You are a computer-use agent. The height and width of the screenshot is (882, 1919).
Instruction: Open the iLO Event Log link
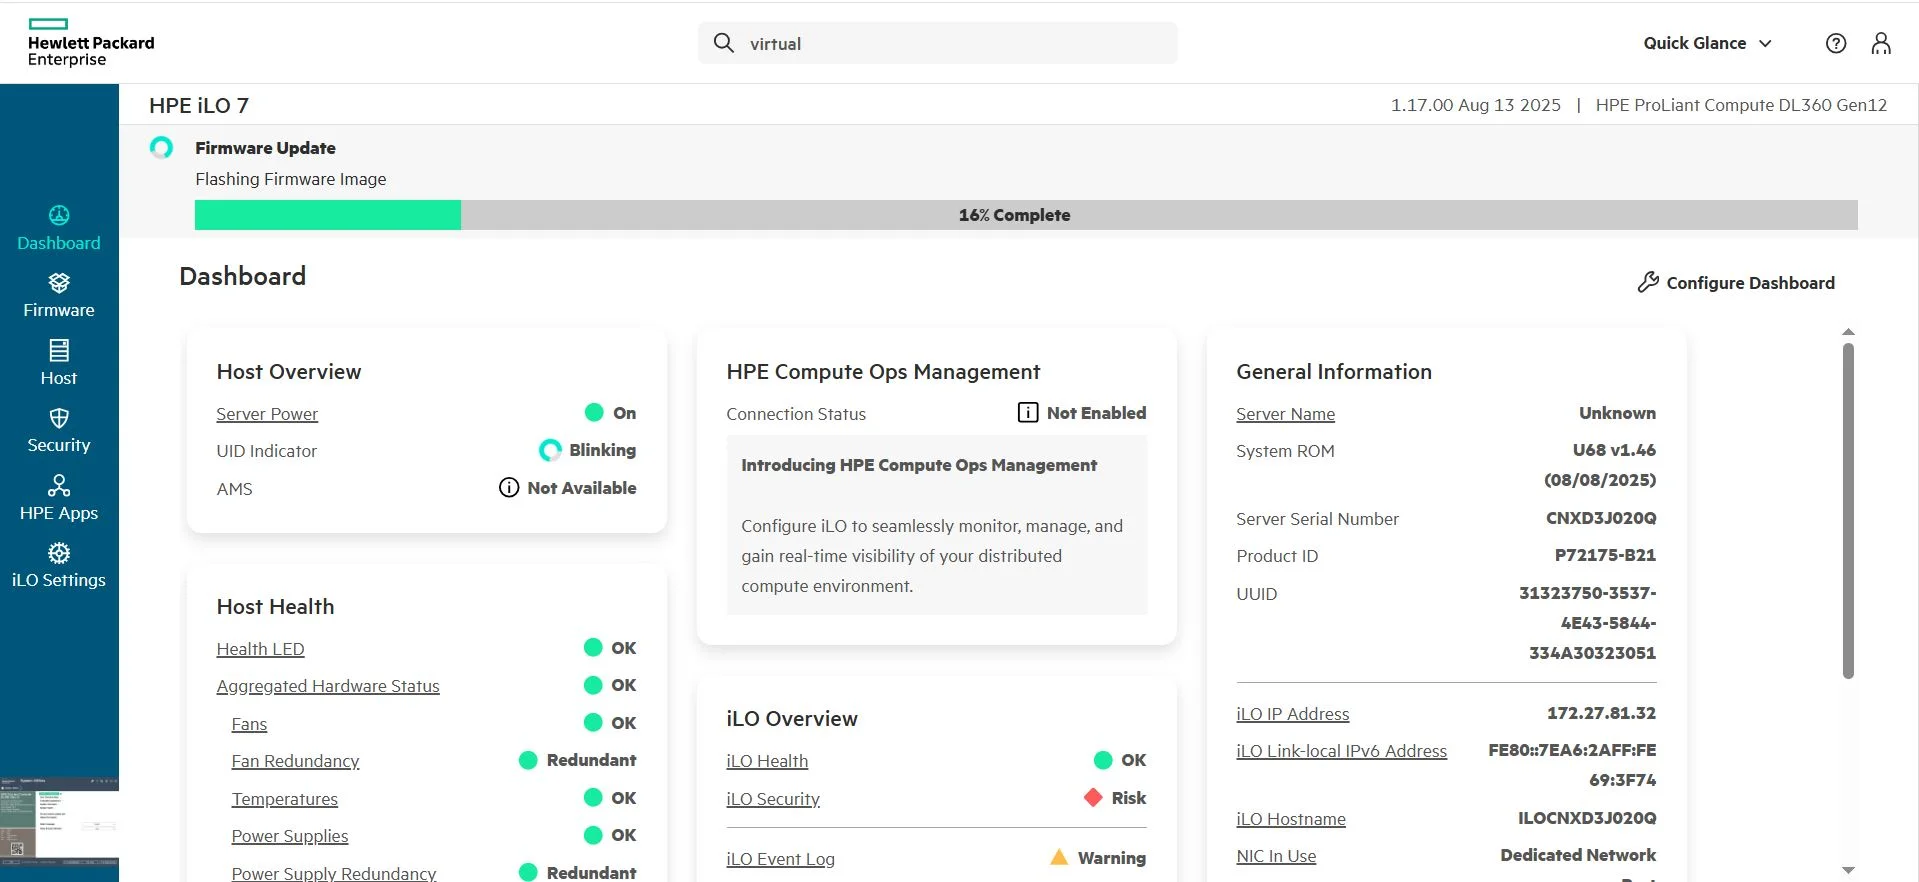(x=780, y=859)
